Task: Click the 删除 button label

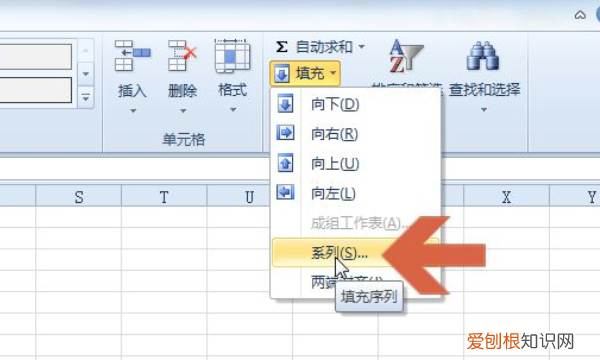Action: [x=183, y=91]
